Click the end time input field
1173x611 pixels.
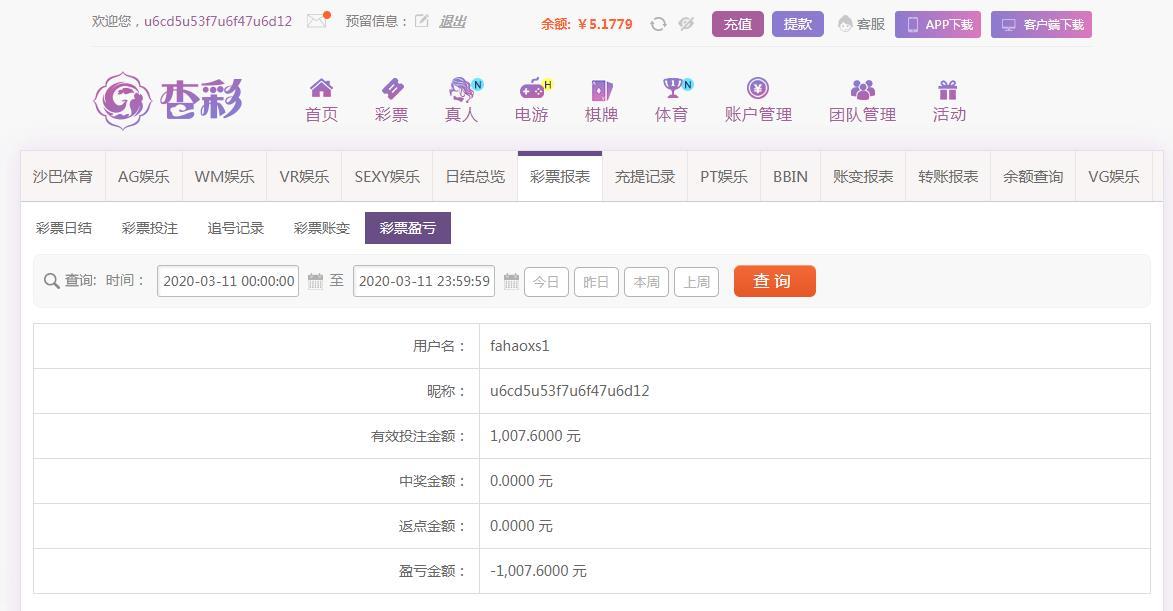[x=423, y=281]
